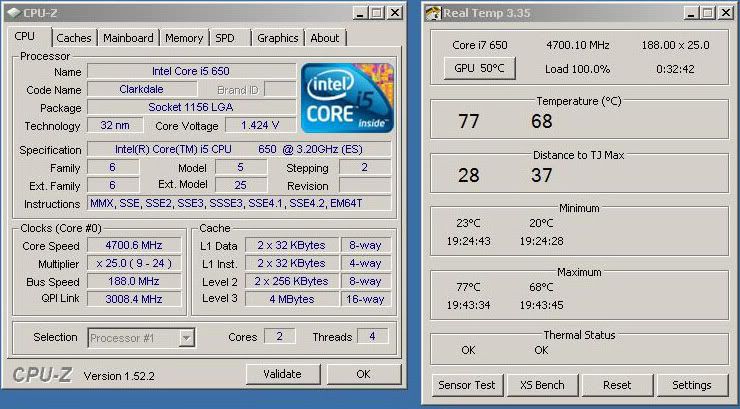Click the Specification field with 3.20GHz (ES)
This screenshot has height=409, width=740.
239,150
